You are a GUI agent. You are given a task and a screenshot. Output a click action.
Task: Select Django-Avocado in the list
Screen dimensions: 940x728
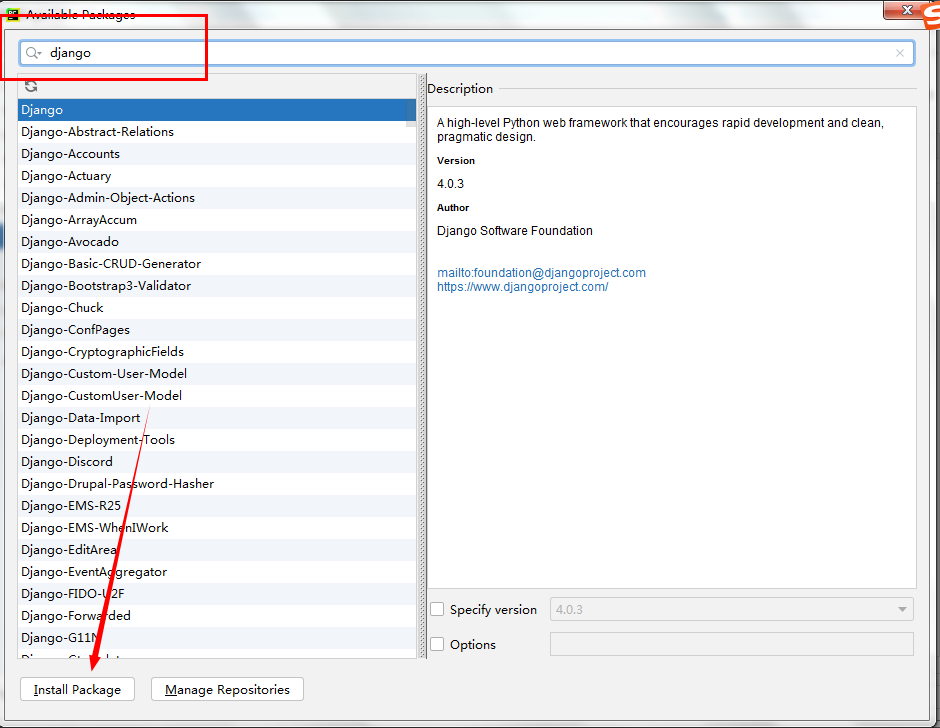pyautogui.click(x=216, y=242)
